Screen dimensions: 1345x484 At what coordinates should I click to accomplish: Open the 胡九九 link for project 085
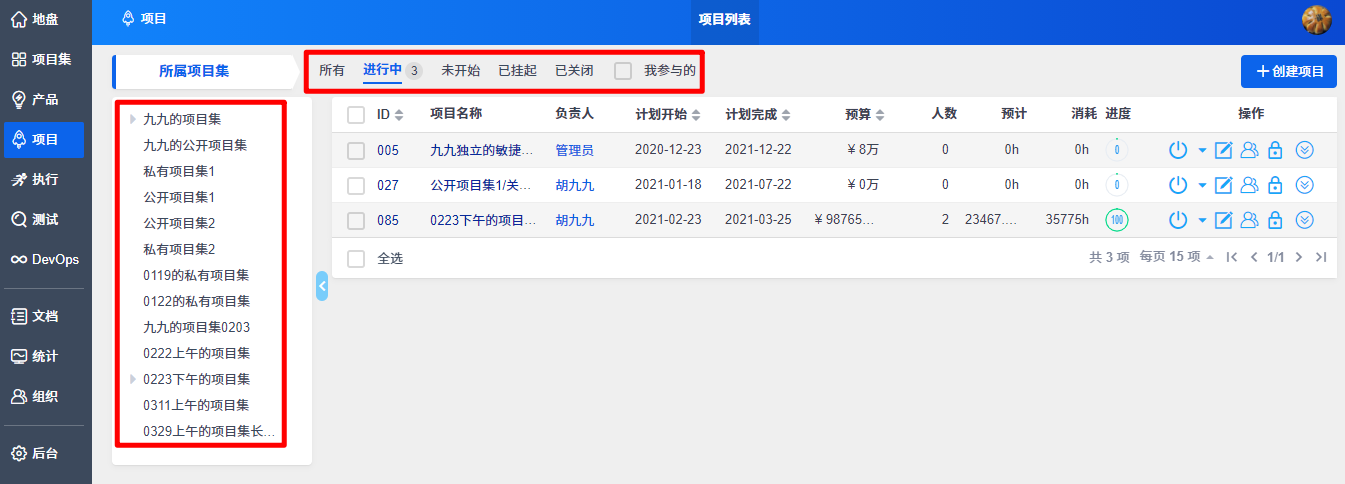click(x=574, y=220)
